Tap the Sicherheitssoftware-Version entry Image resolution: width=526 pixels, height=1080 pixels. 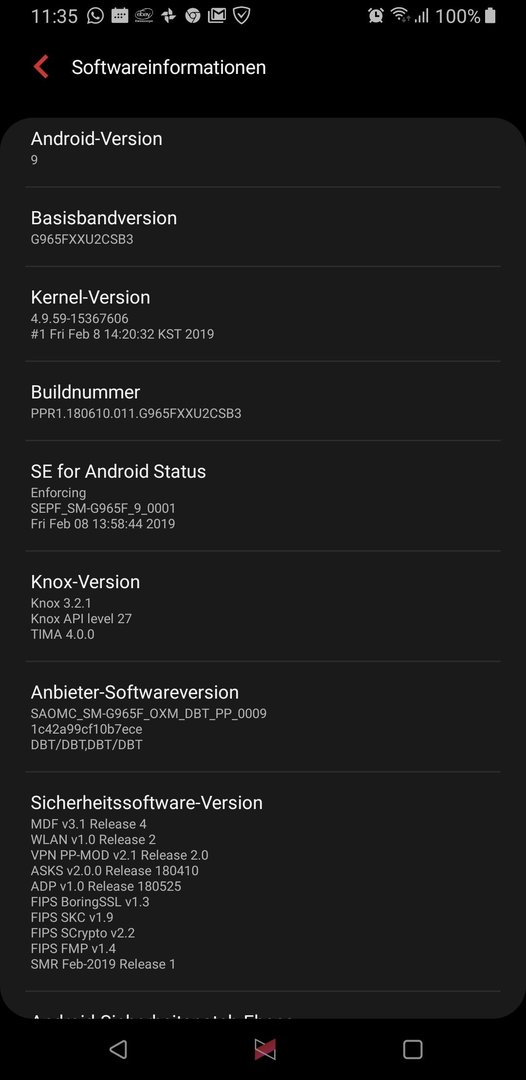263,882
